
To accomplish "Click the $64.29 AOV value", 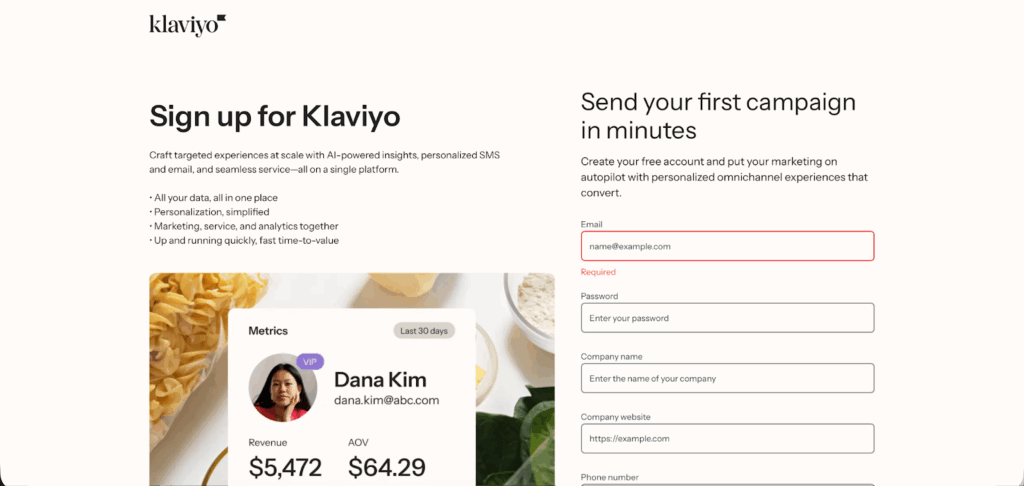I will point(386,466).
